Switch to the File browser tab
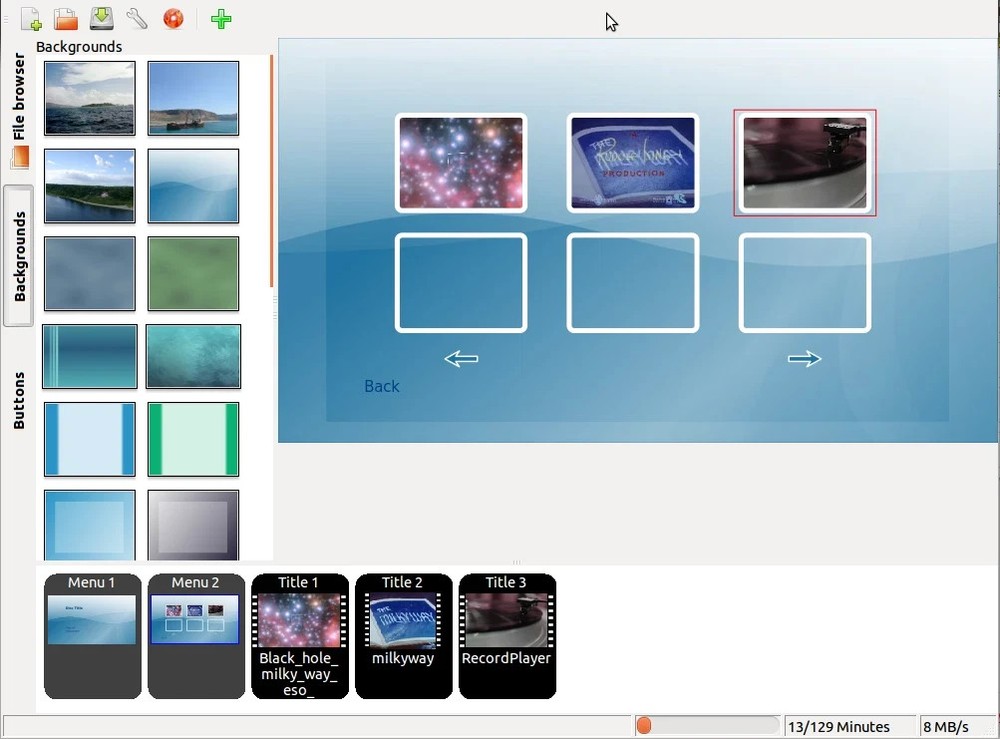This screenshot has height=739, width=1000. 17,97
